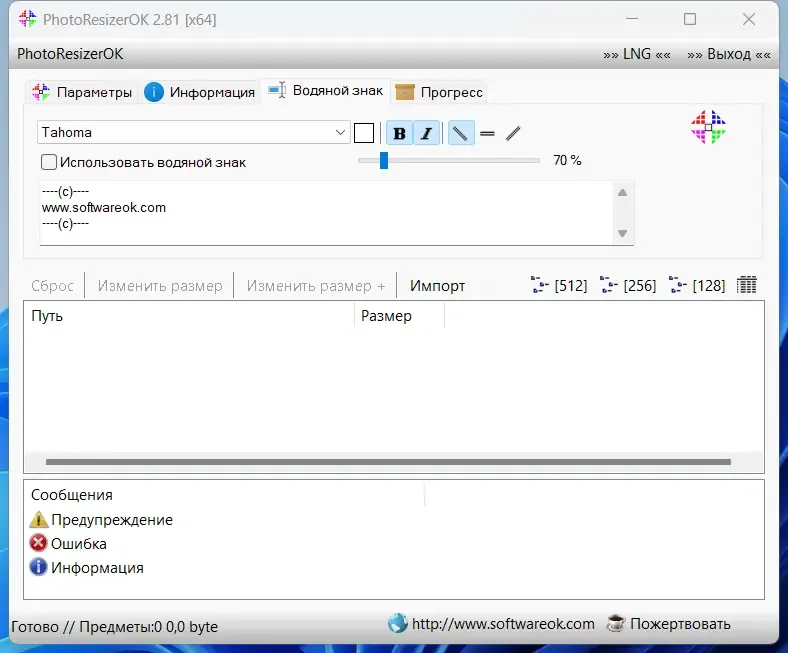Click the Параметры tab's colorful icon

(41, 92)
